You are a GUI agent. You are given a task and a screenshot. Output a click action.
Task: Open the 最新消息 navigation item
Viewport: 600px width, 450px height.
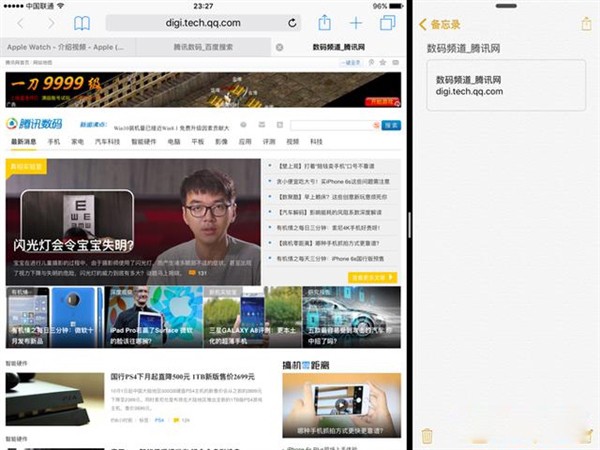tap(24, 142)
